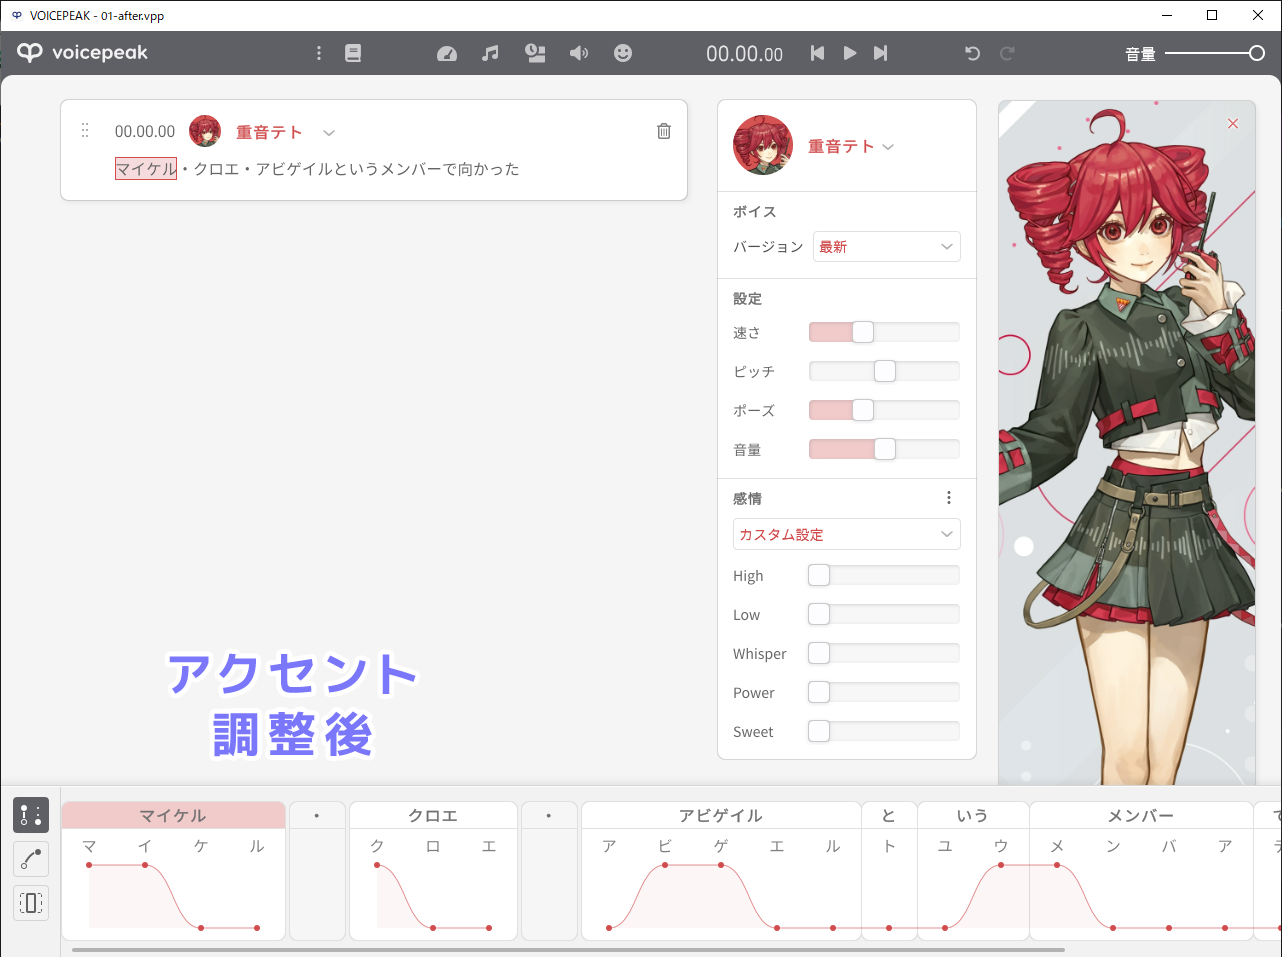Adjust the 音量 slider in settings
This screenshot has height=957, width=1282.
[x=884, y=449]
